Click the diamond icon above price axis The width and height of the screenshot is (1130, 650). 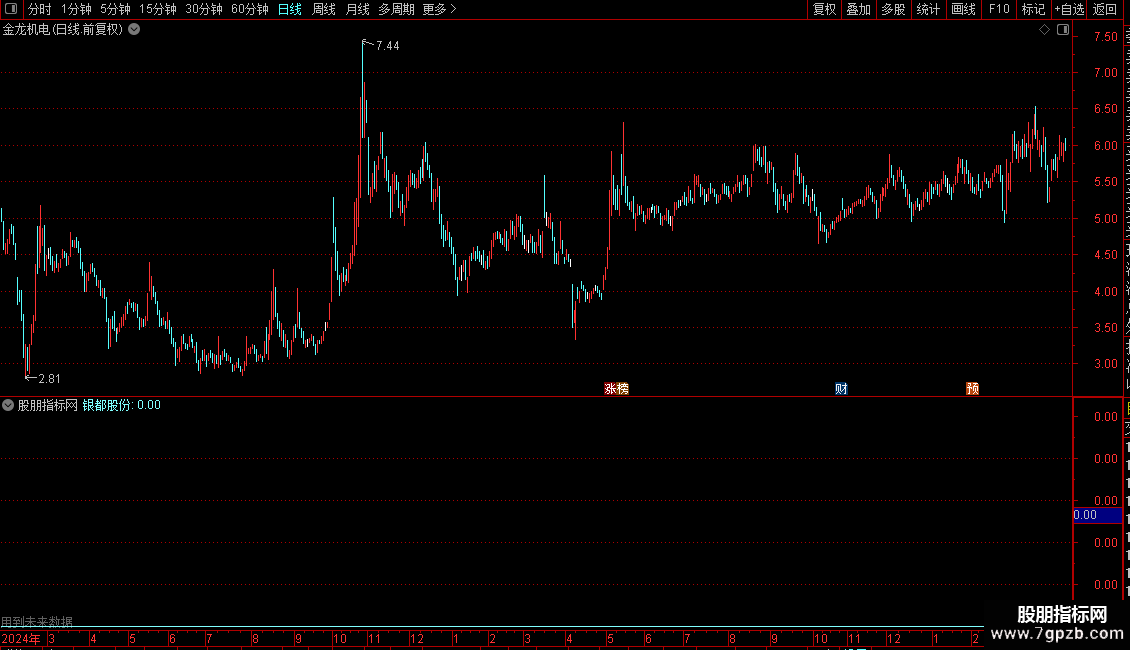[1044, 30]
